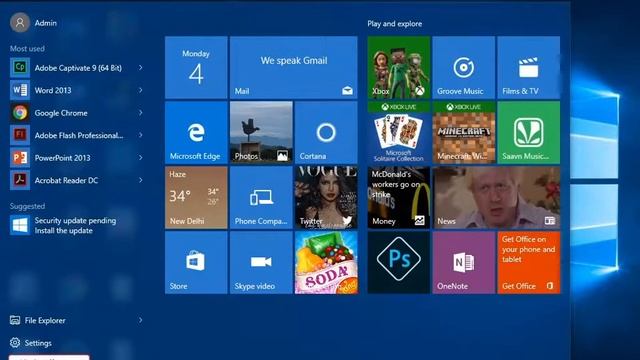Viewport: 640px width, 360px height.
Task: Launch Microsoft Solitaire Collection tile
Action: point(398,133)
